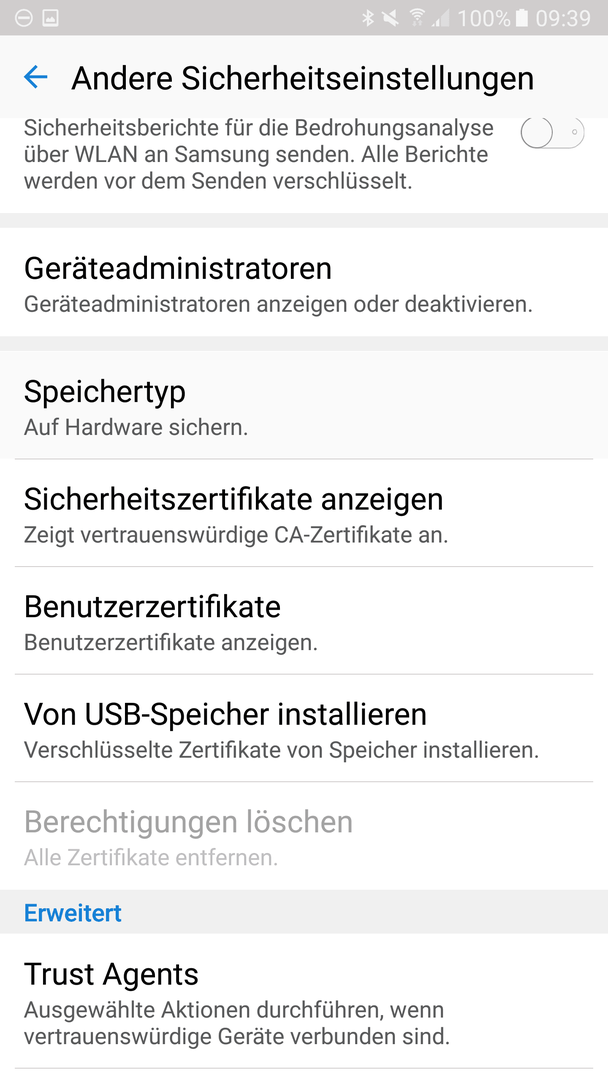Tap the Wi-Fi signal icon
The width and height of the screenshot is (608, 1080).
click(417, 18)
